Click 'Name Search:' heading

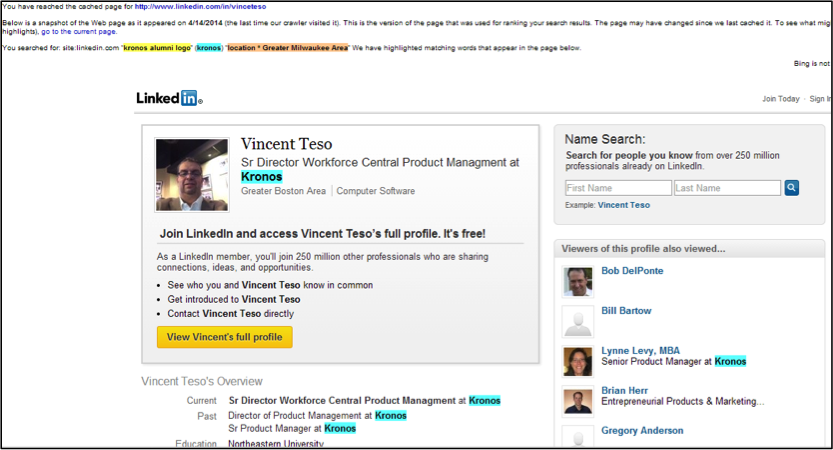coord(605,139)
